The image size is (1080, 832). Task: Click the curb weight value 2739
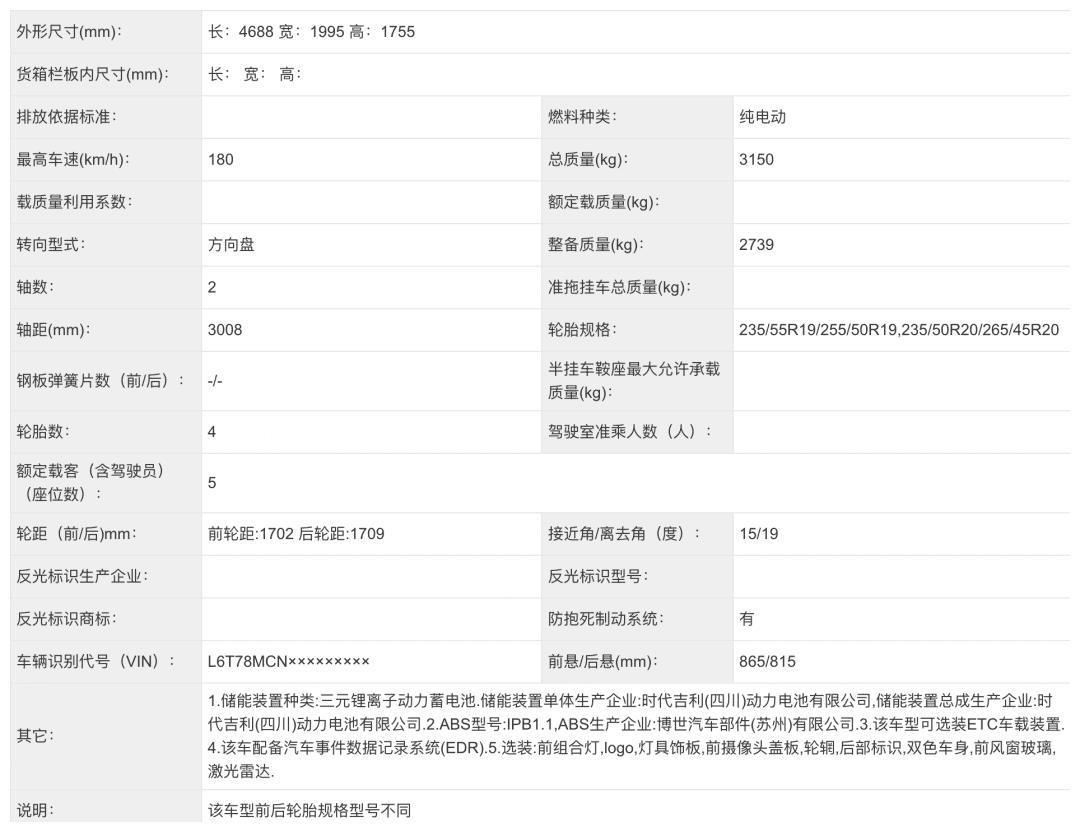pos(756,245)
